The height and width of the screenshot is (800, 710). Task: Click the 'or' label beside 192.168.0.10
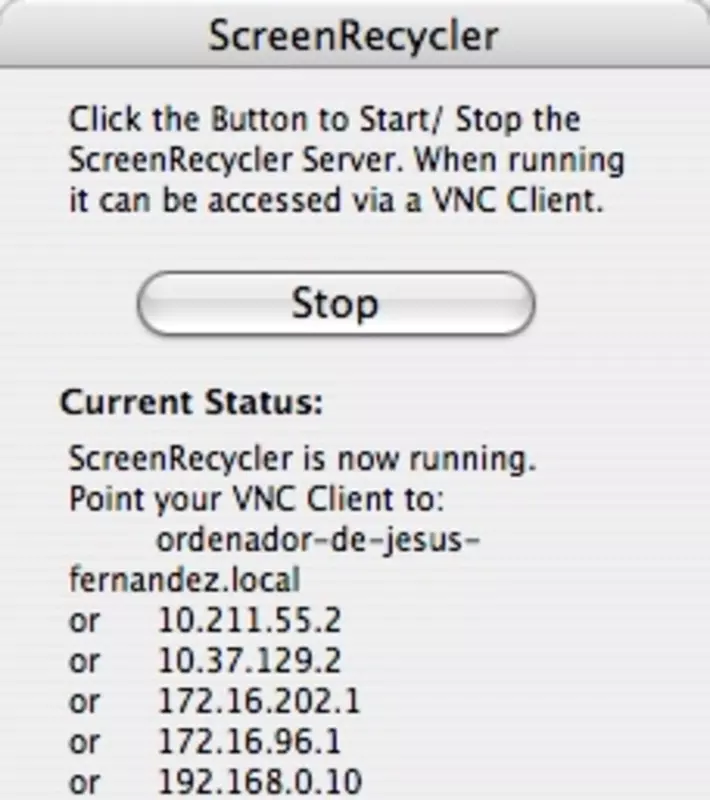(84, 784)
